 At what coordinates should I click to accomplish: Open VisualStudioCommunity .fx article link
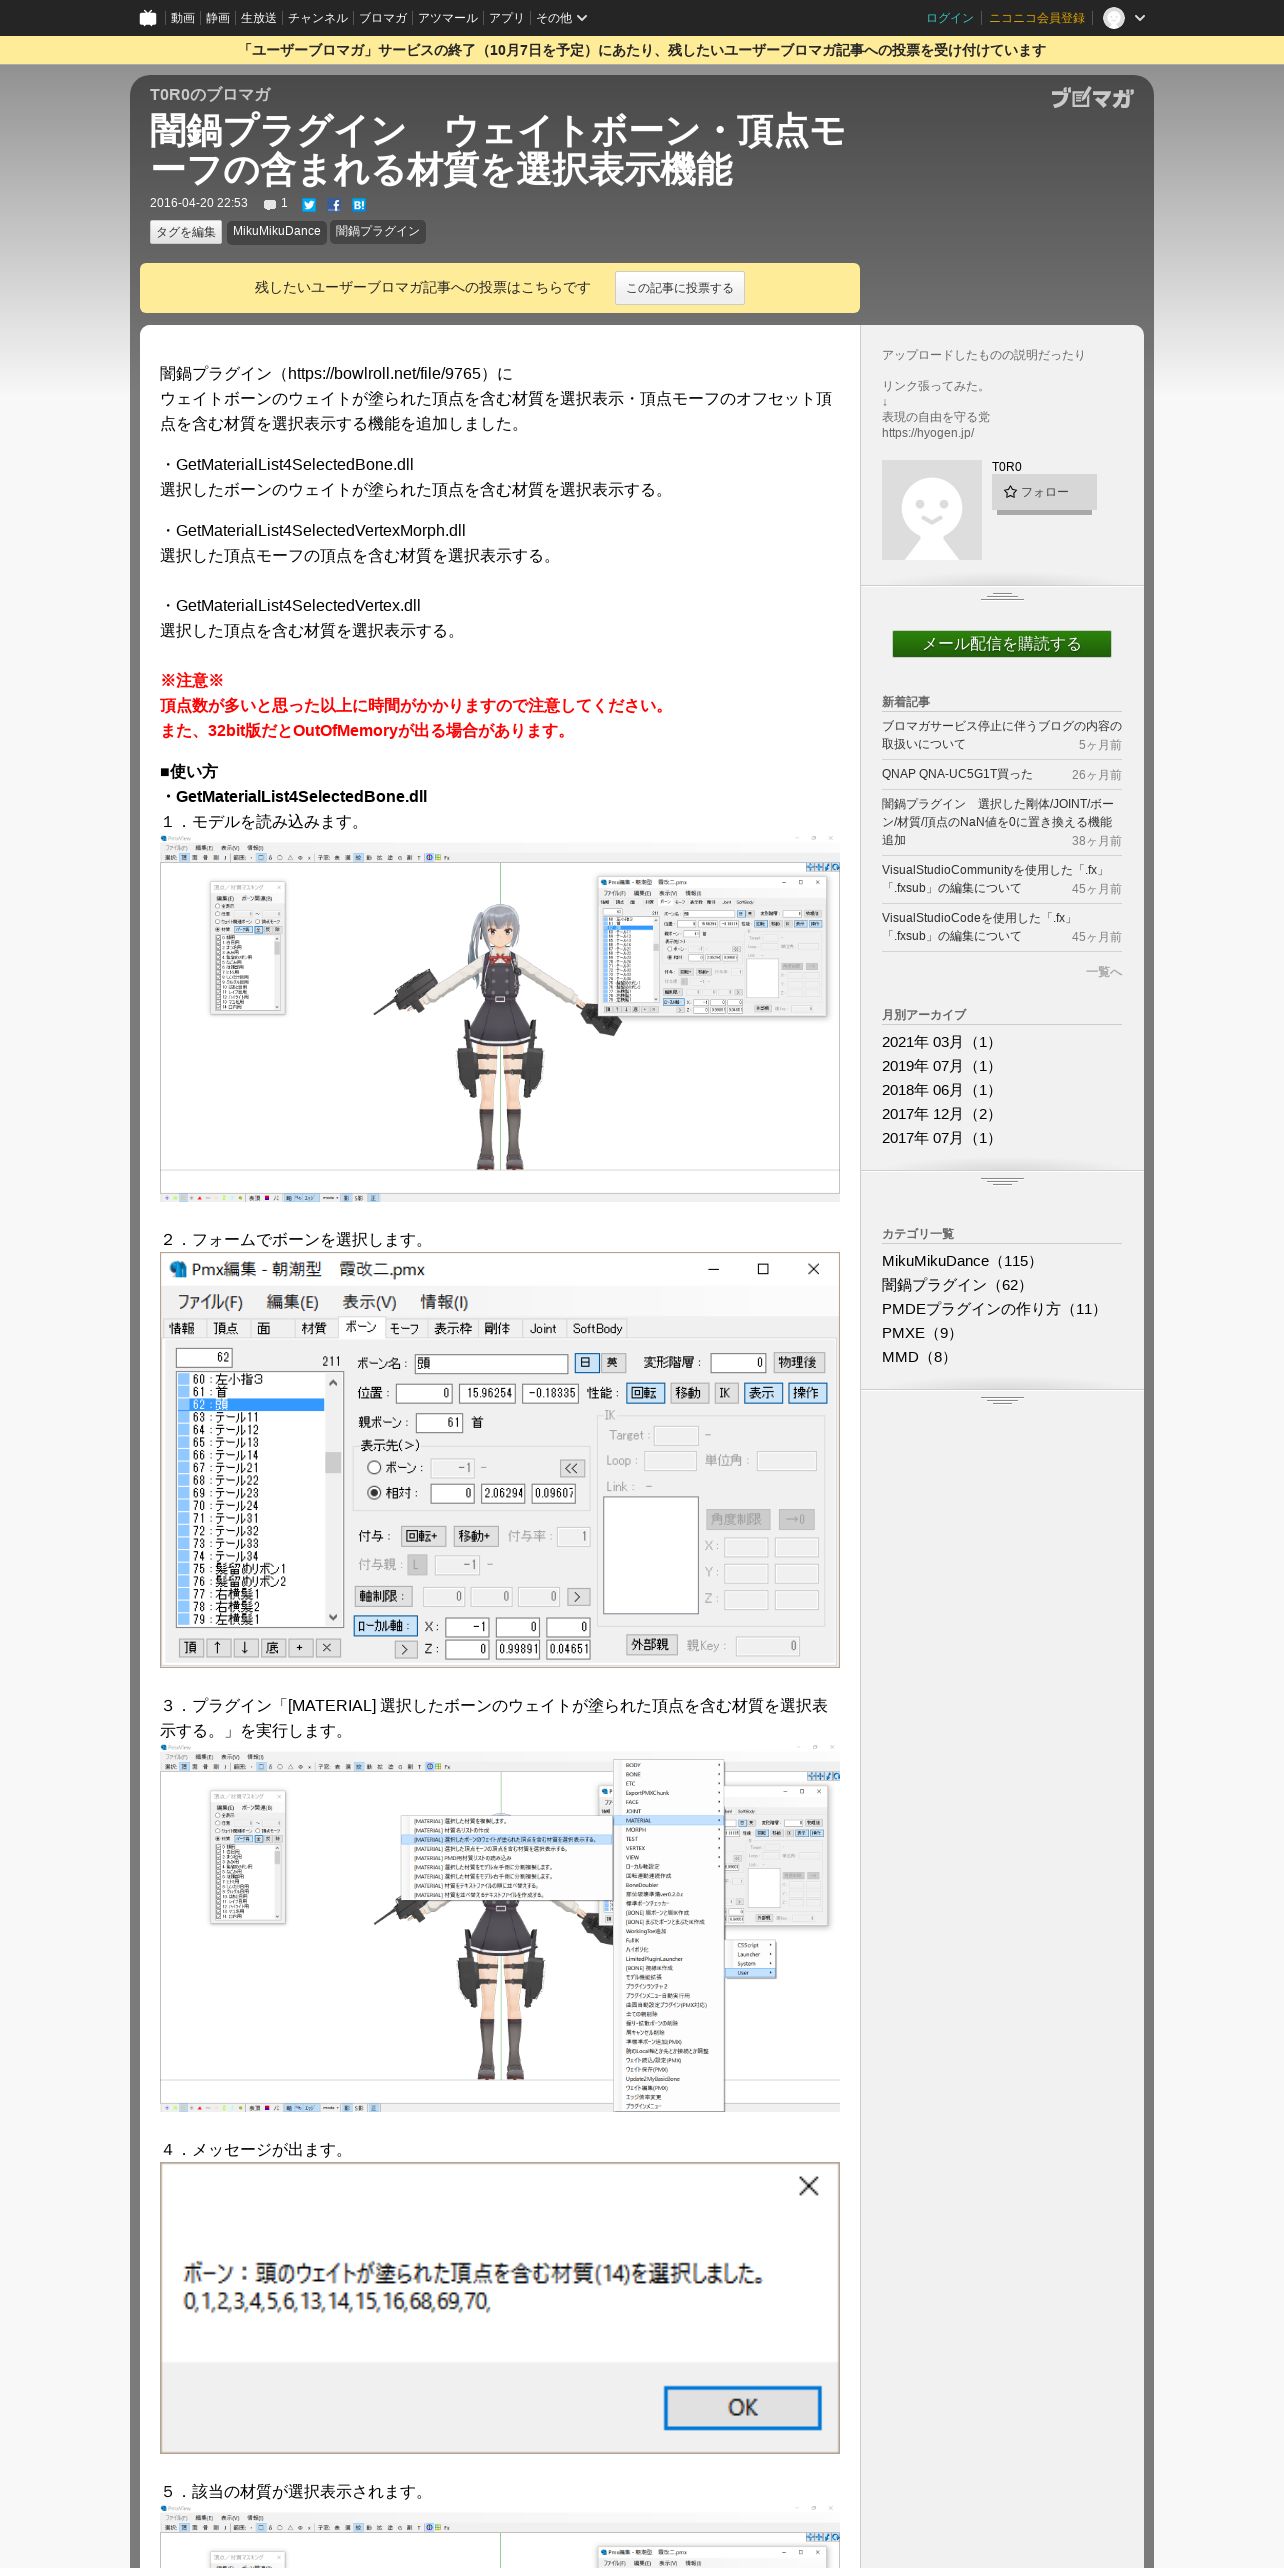coord(993,879)
